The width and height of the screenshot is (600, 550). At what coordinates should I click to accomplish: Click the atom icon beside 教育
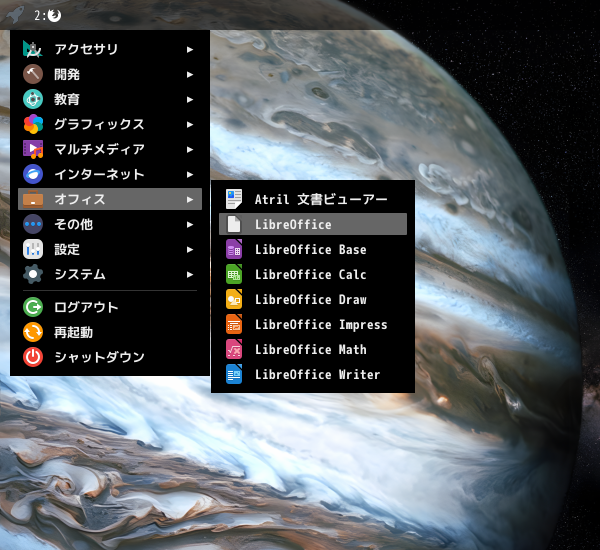(x=33, y=99)
